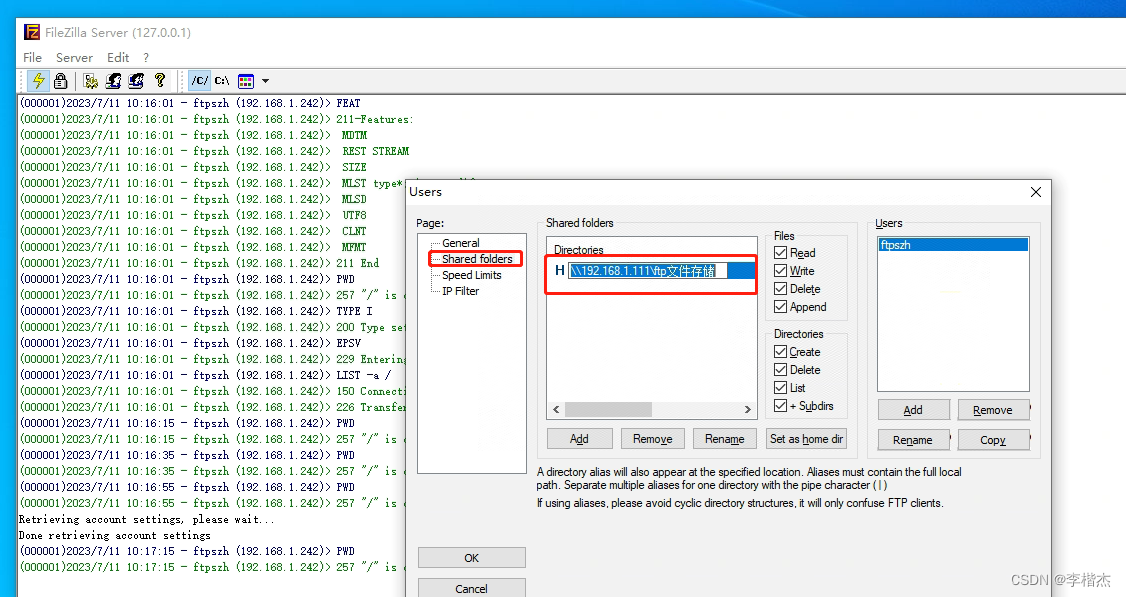Toggle the lightning bolt server active icon
Viewport: 1126px width, 597px height.
click(x=39, y=80)
